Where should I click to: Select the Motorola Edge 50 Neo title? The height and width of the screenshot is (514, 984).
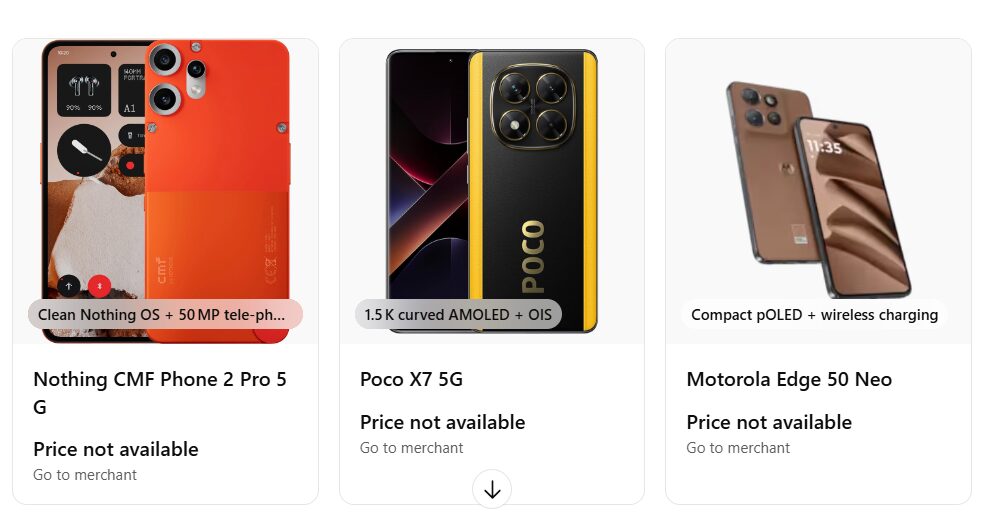pyautogui.click(x=789, y=379)
